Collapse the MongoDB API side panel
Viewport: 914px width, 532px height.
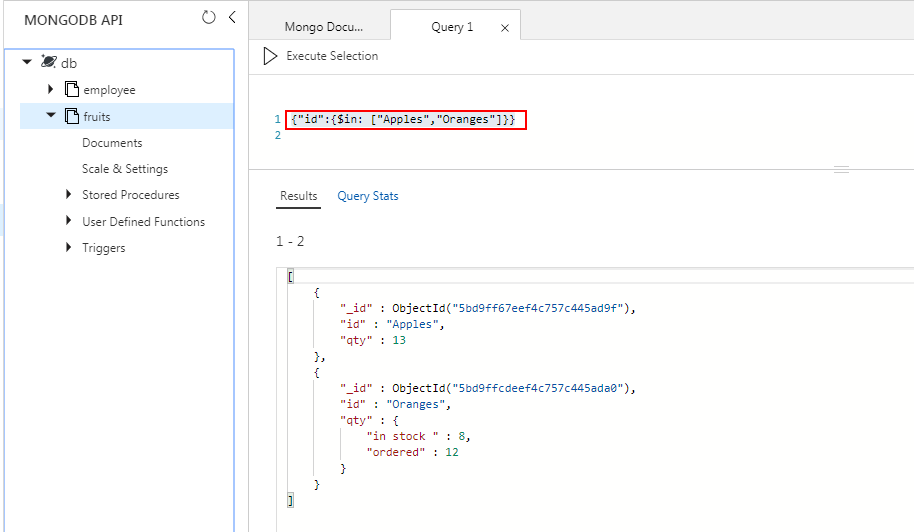pos(232,17)
